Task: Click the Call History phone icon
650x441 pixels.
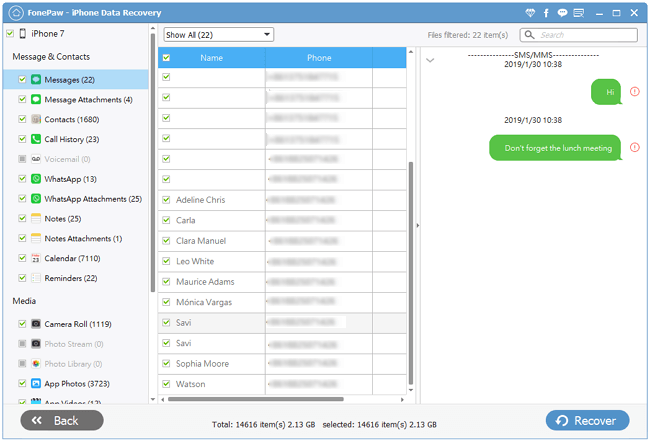Action: pos(36,139)
